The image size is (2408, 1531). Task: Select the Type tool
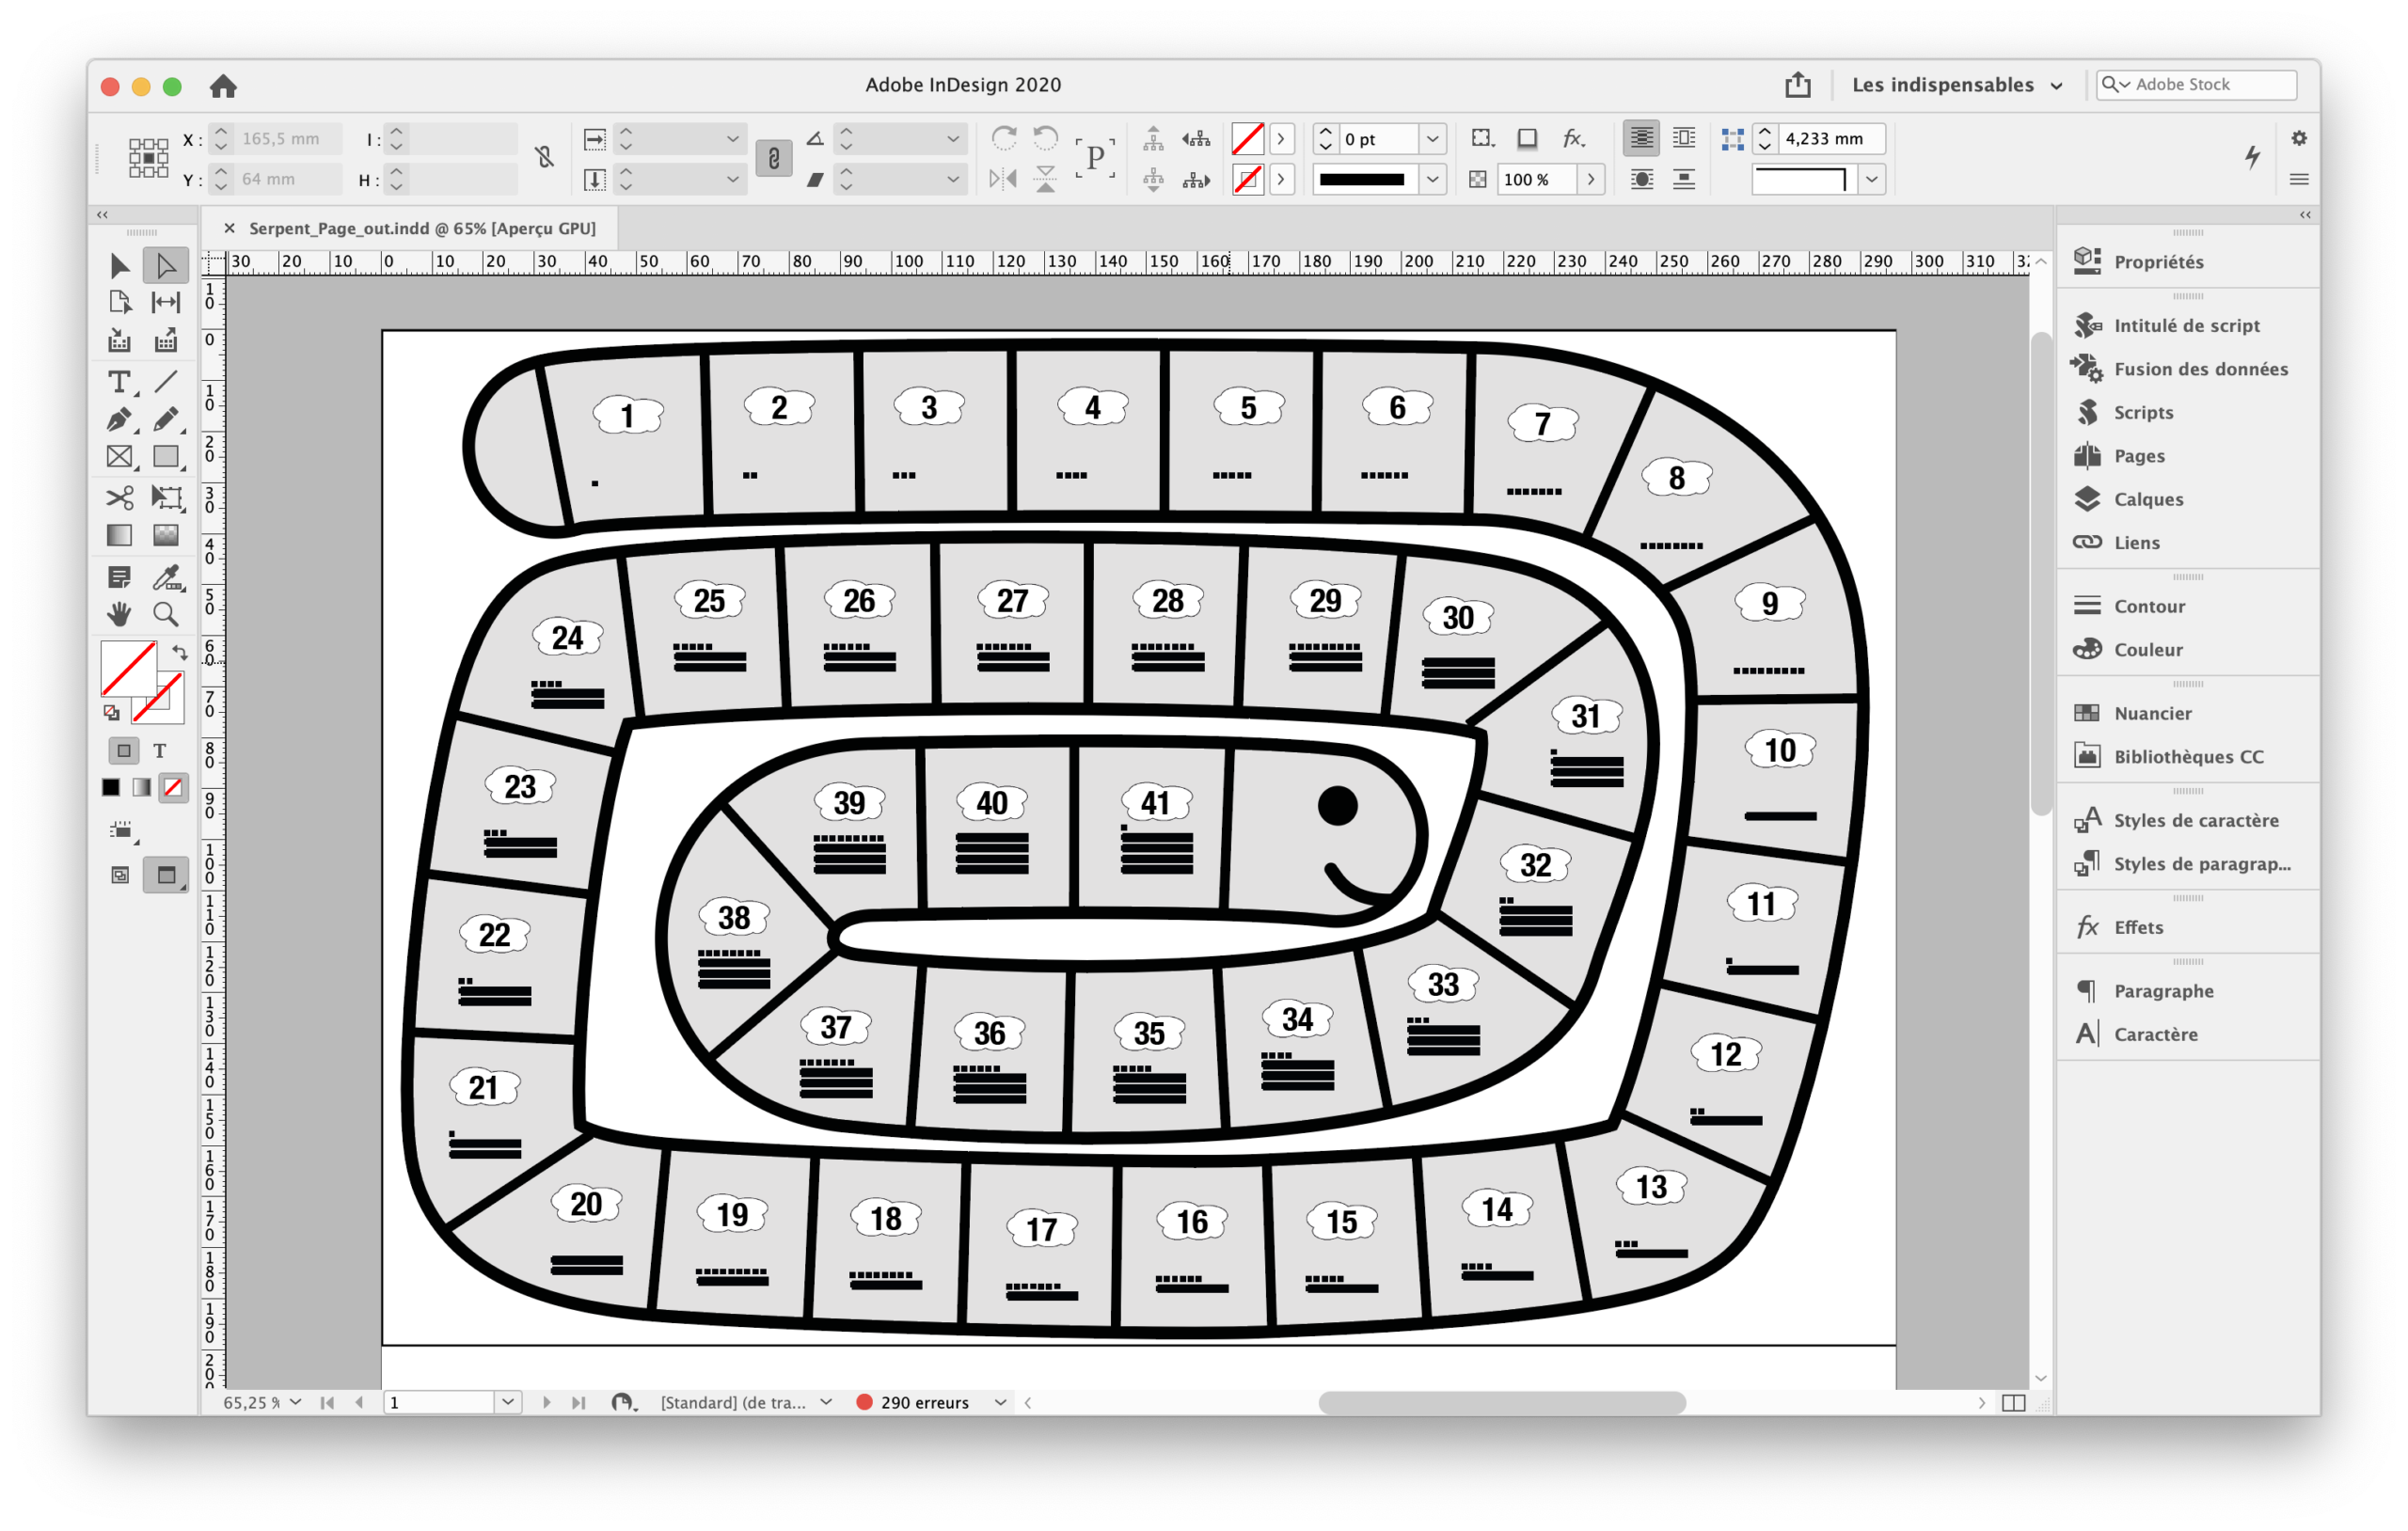click(119, 382)
